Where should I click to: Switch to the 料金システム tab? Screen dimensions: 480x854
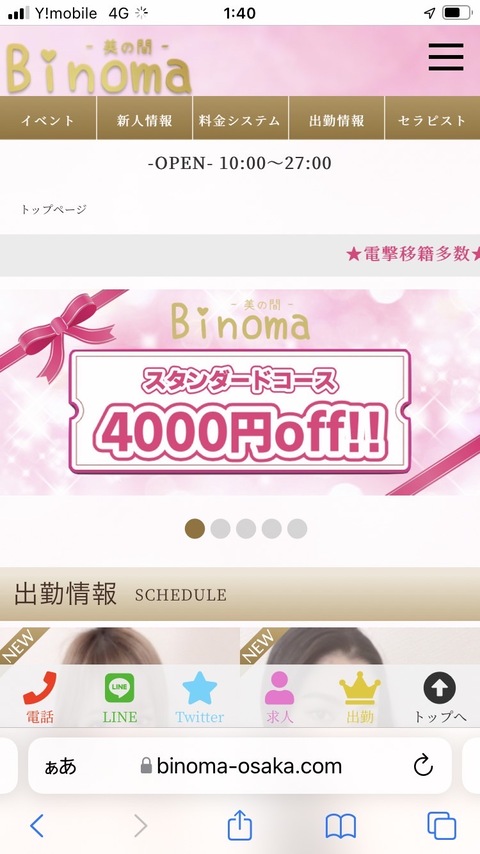(x=240, y=118)
